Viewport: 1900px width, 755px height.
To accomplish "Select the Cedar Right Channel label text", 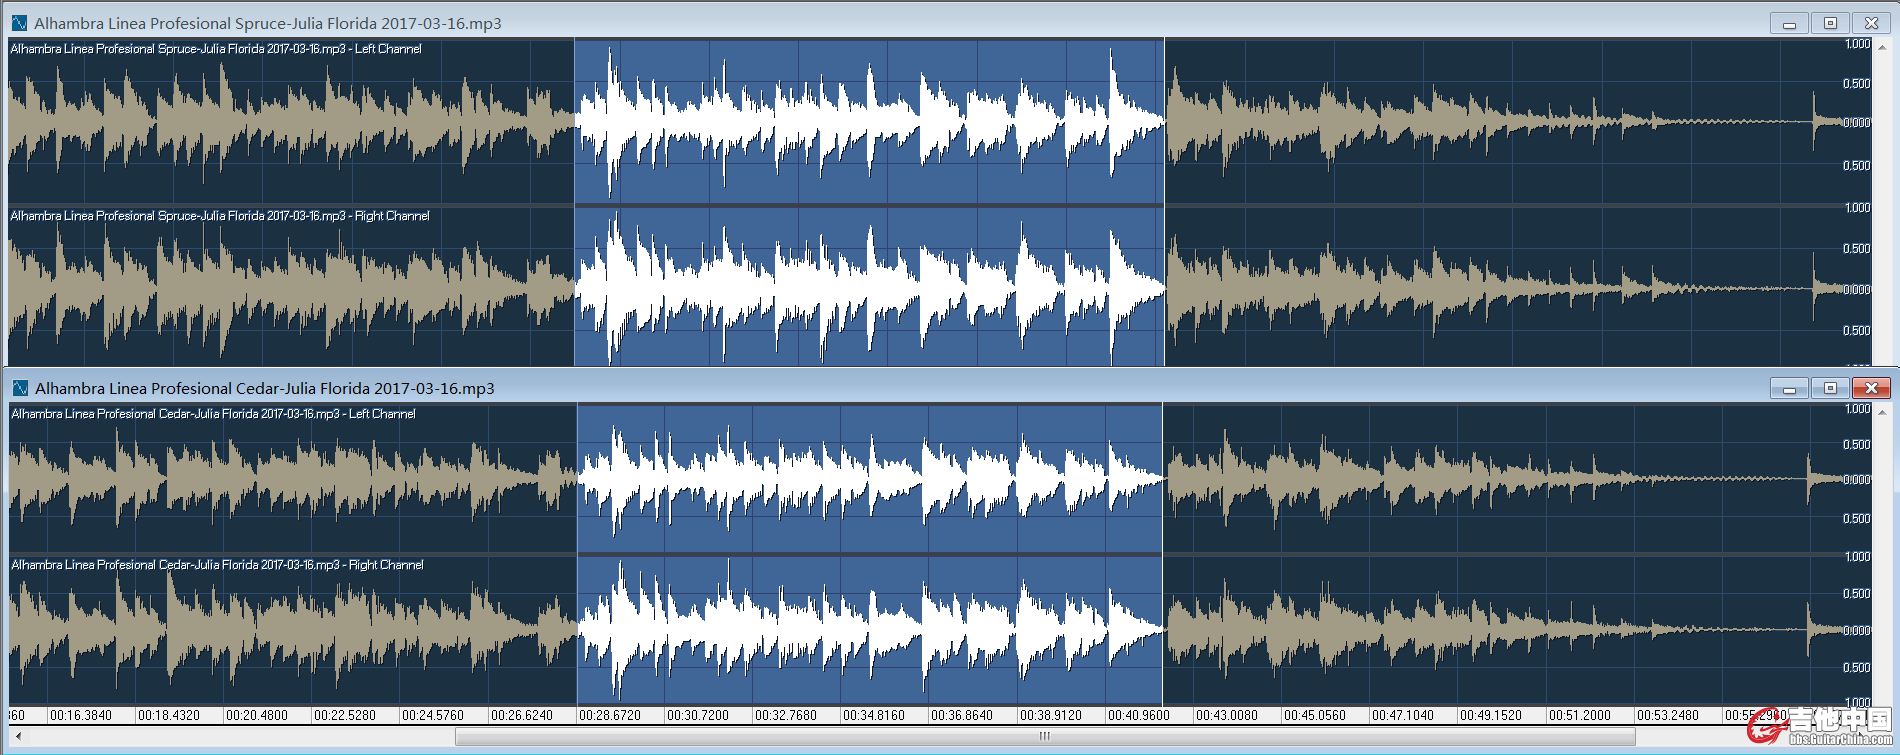I will 218,565.
